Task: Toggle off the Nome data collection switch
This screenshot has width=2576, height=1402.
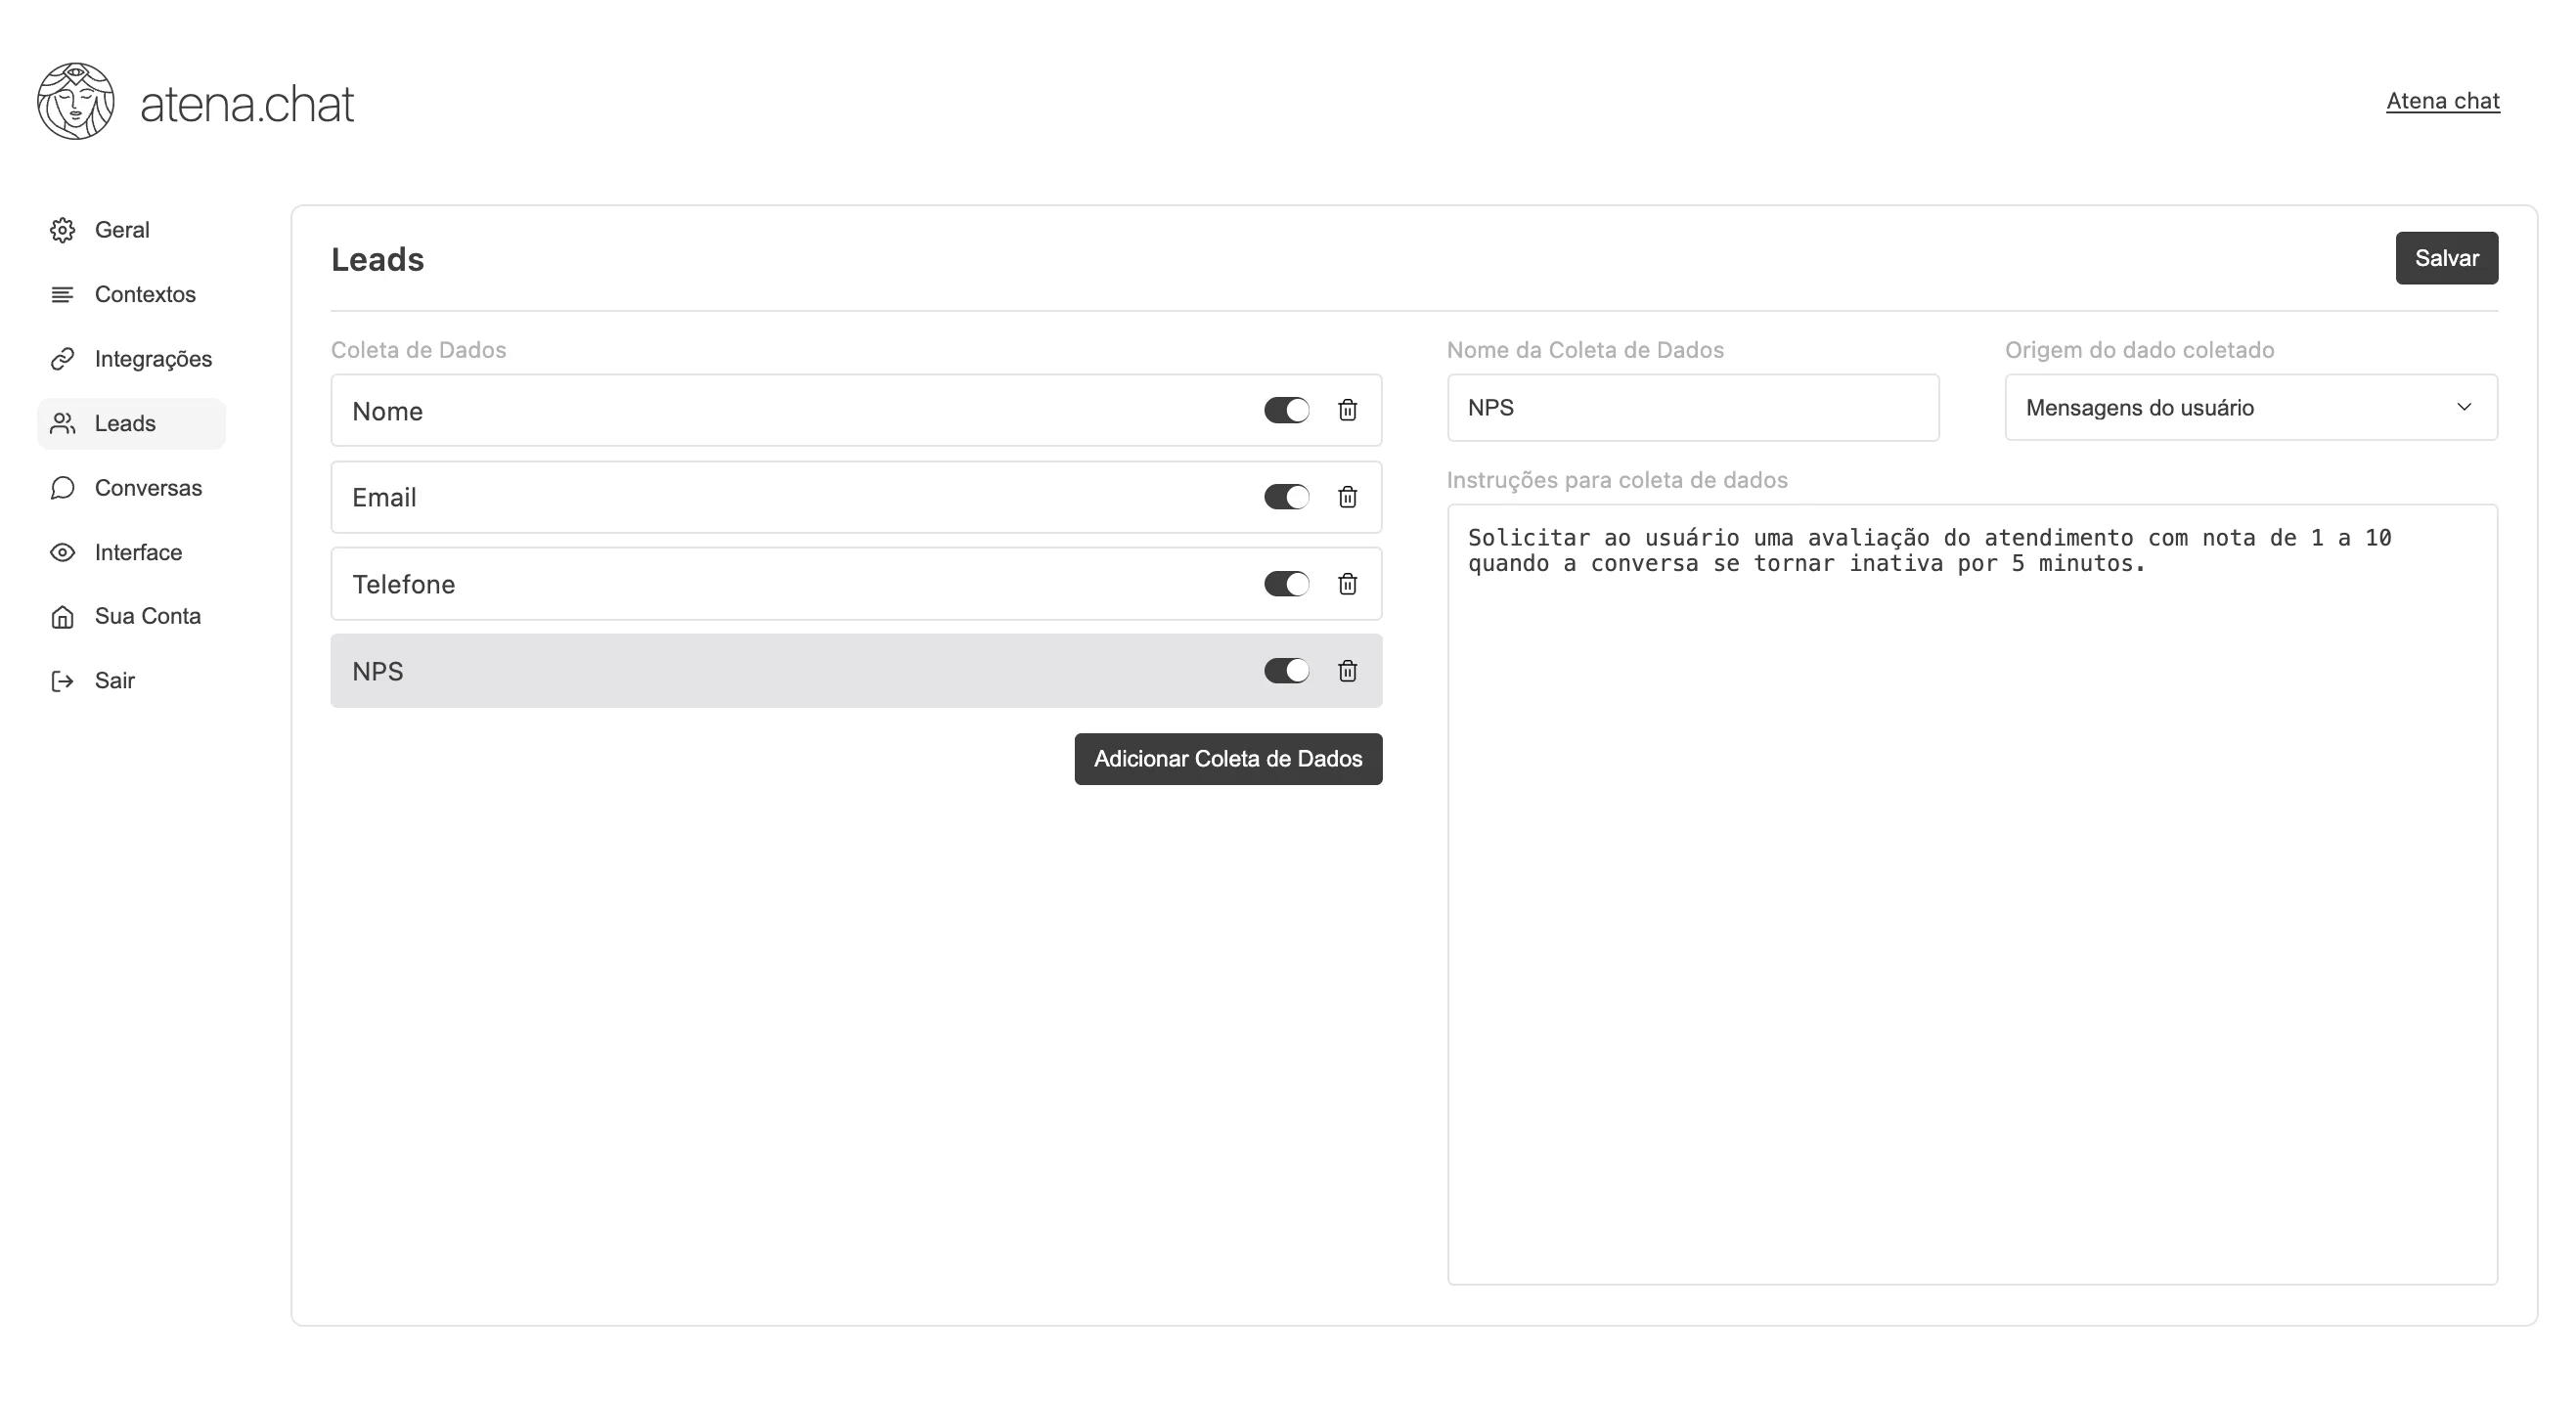Action: [1286, 410]
